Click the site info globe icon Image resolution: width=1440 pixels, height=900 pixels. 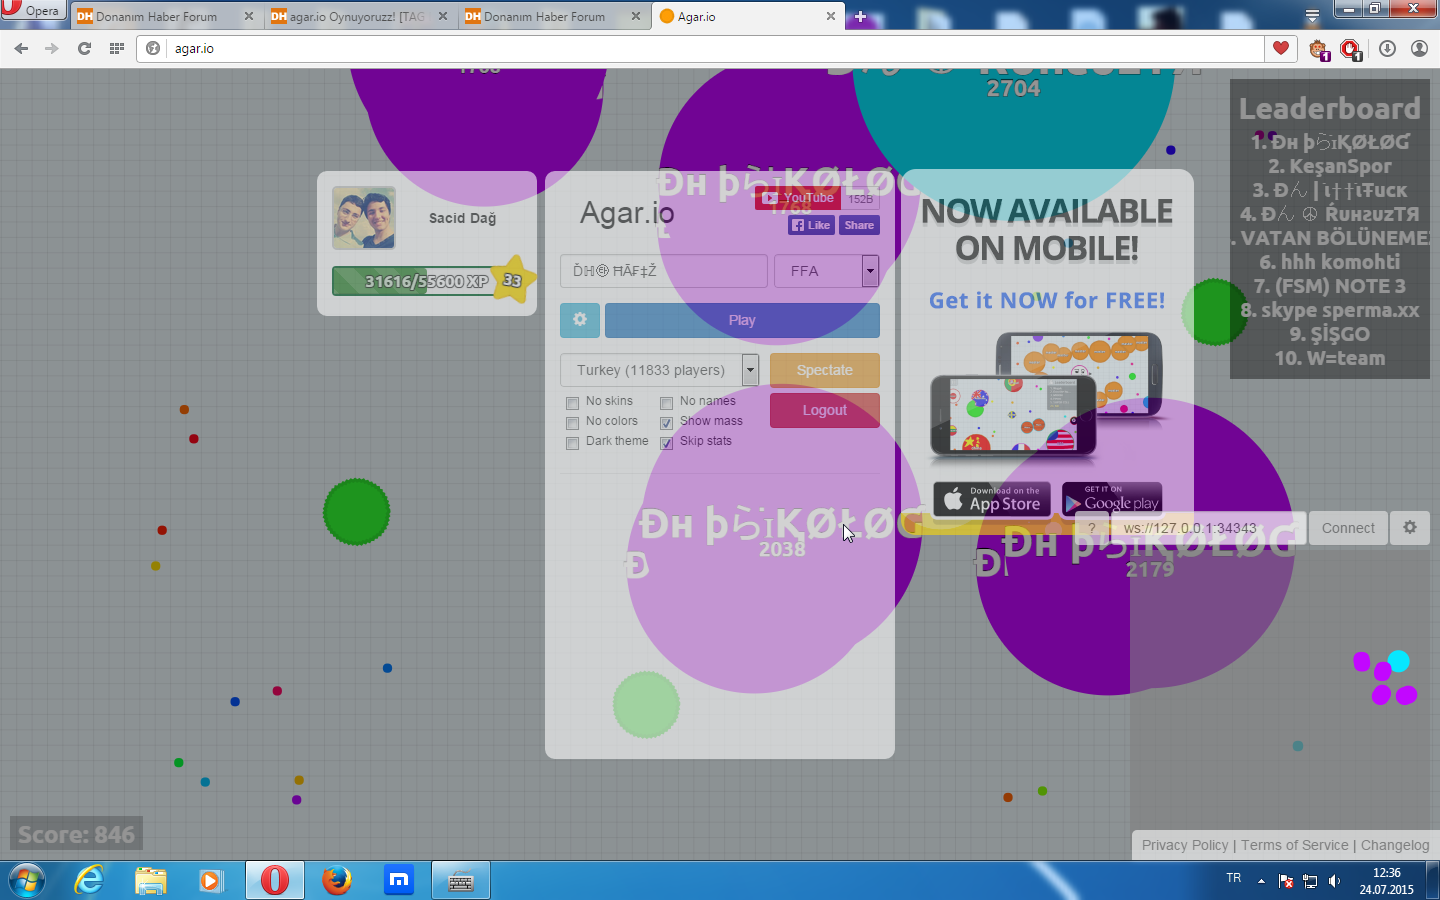point(153,48)
